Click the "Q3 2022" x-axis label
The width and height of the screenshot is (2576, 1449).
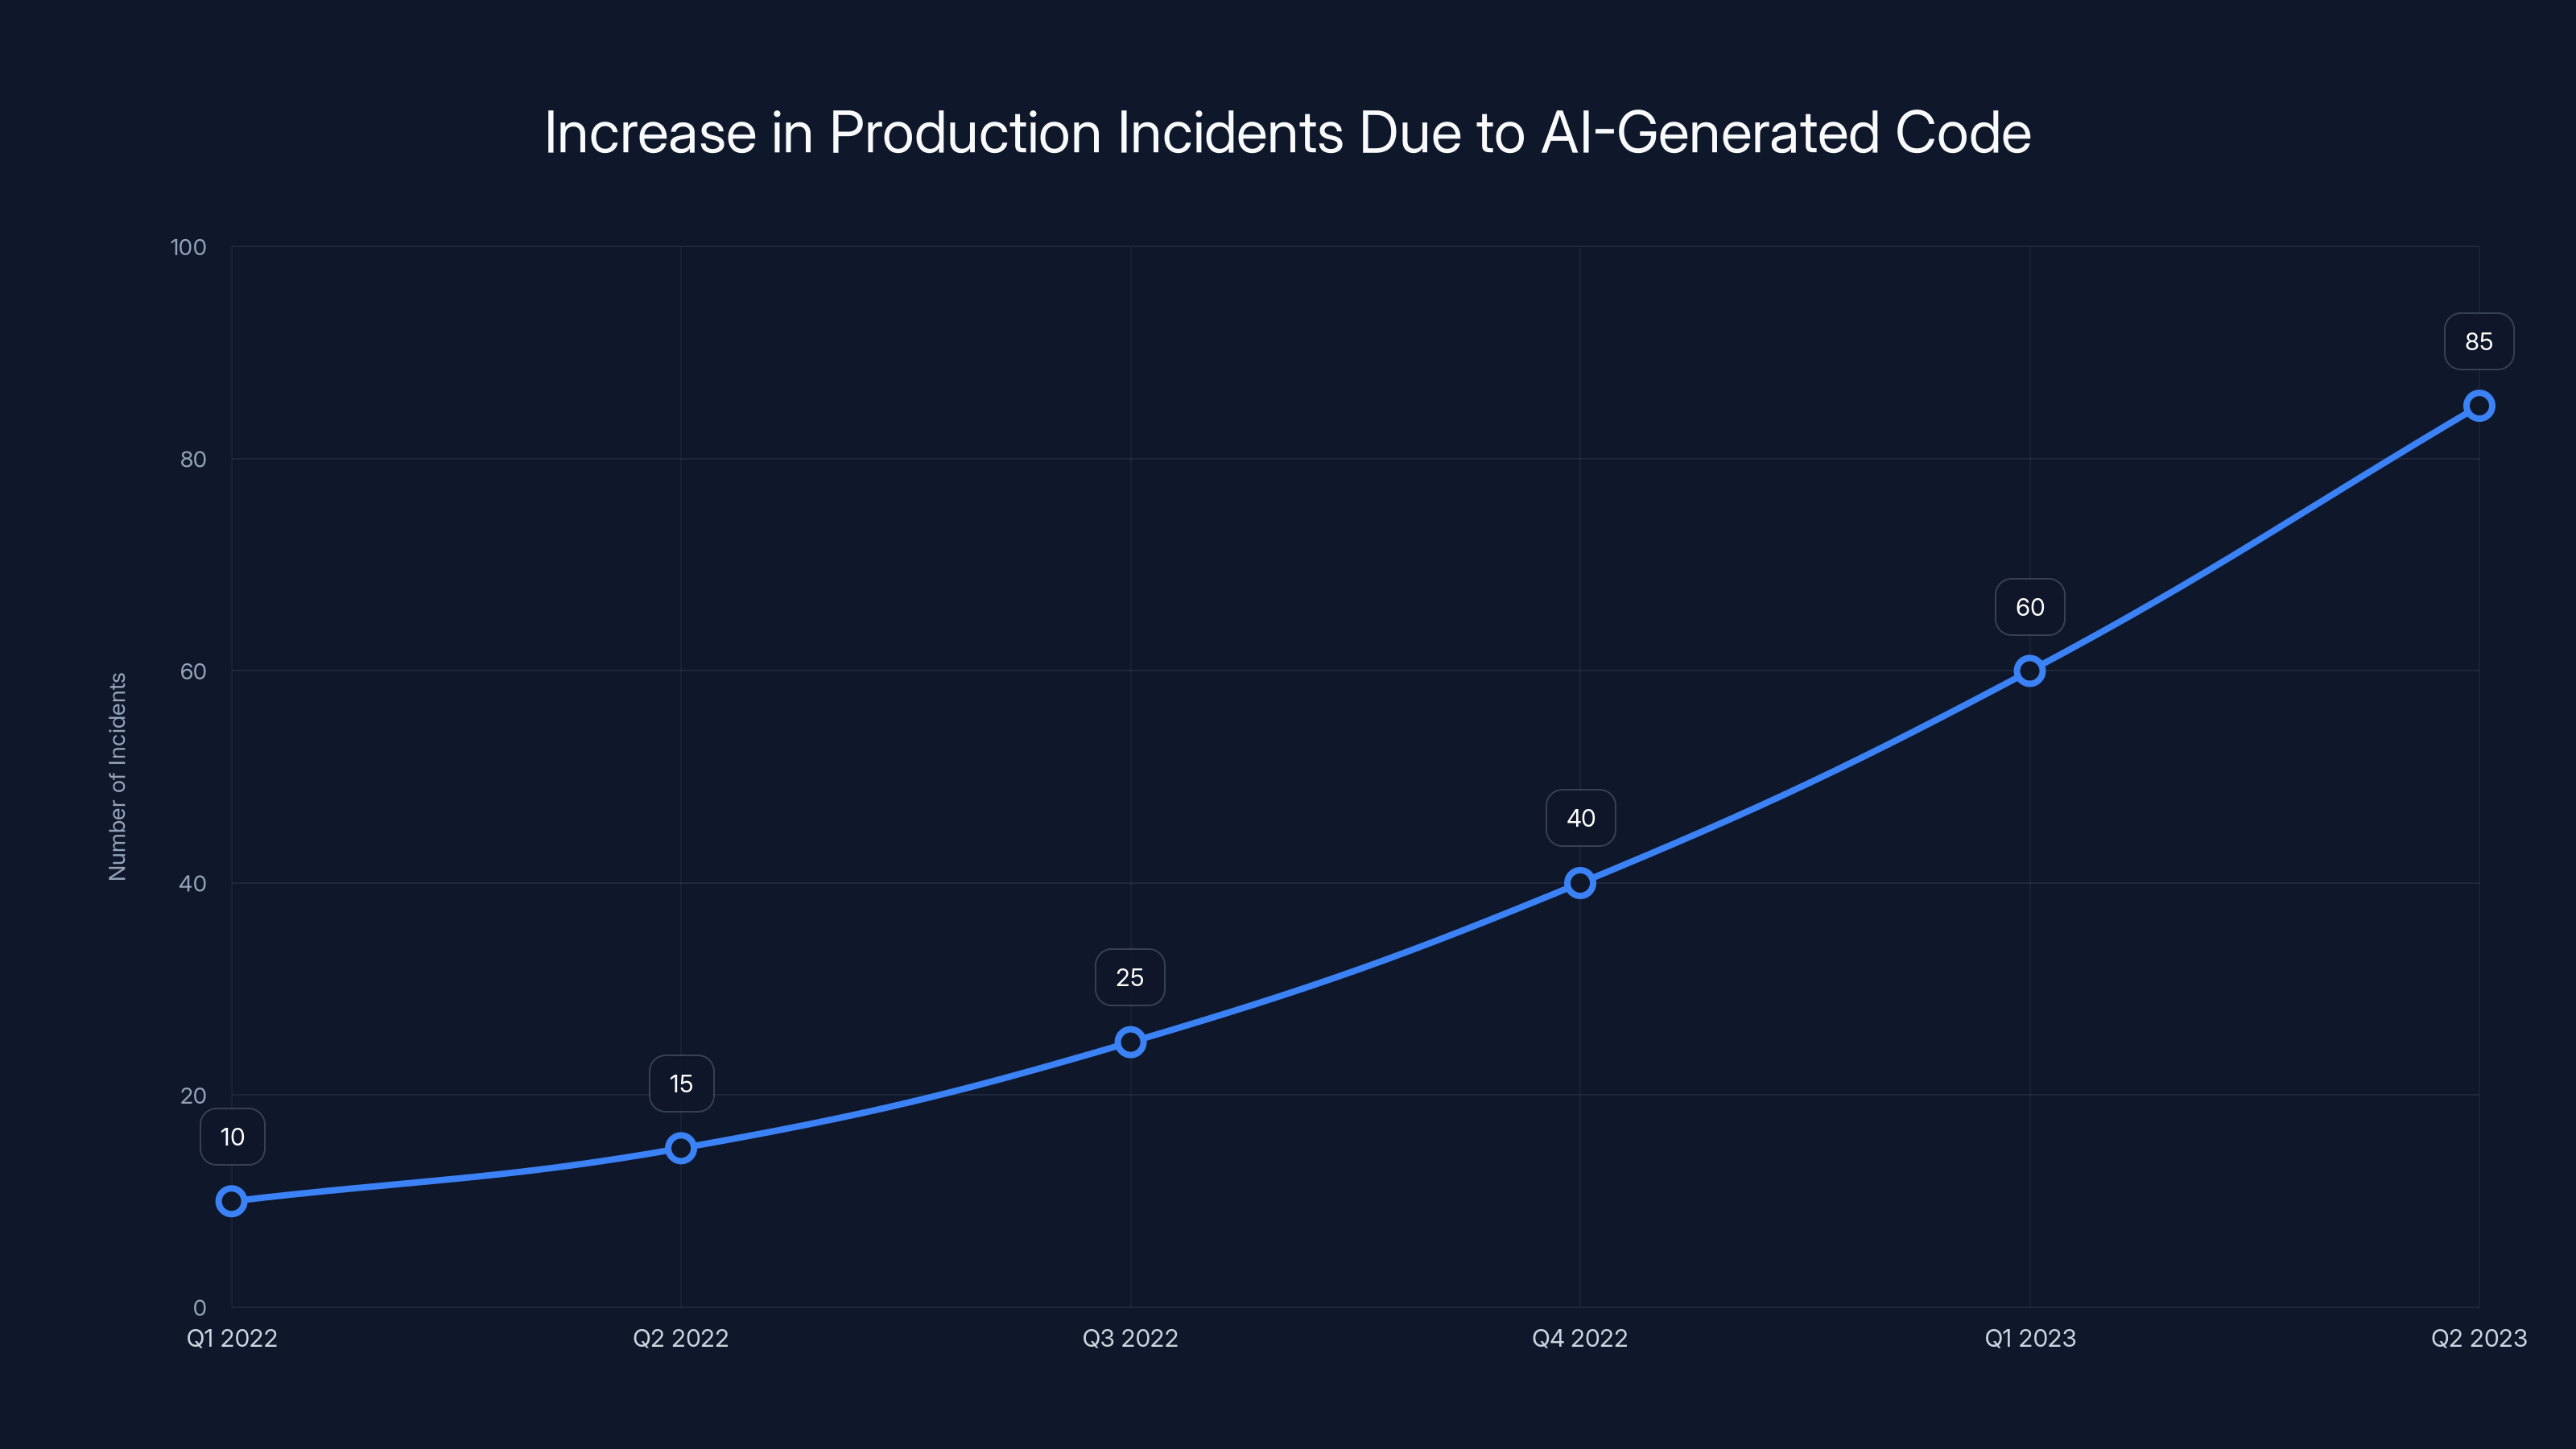1130,1338
